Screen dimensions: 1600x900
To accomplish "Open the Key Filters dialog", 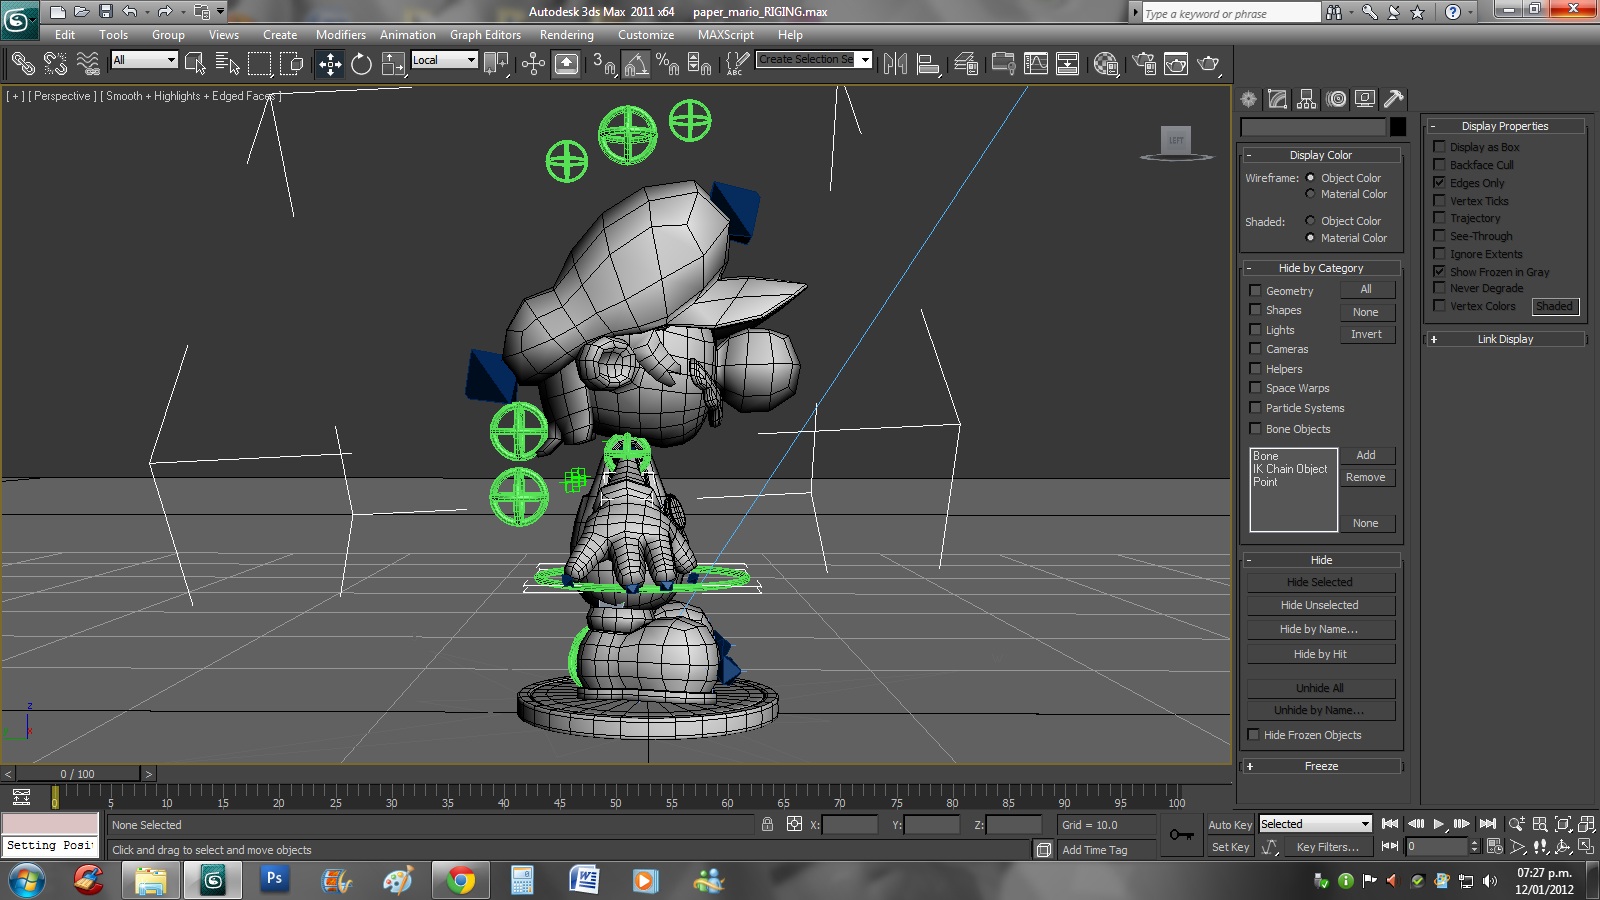I will point(1327,847).
